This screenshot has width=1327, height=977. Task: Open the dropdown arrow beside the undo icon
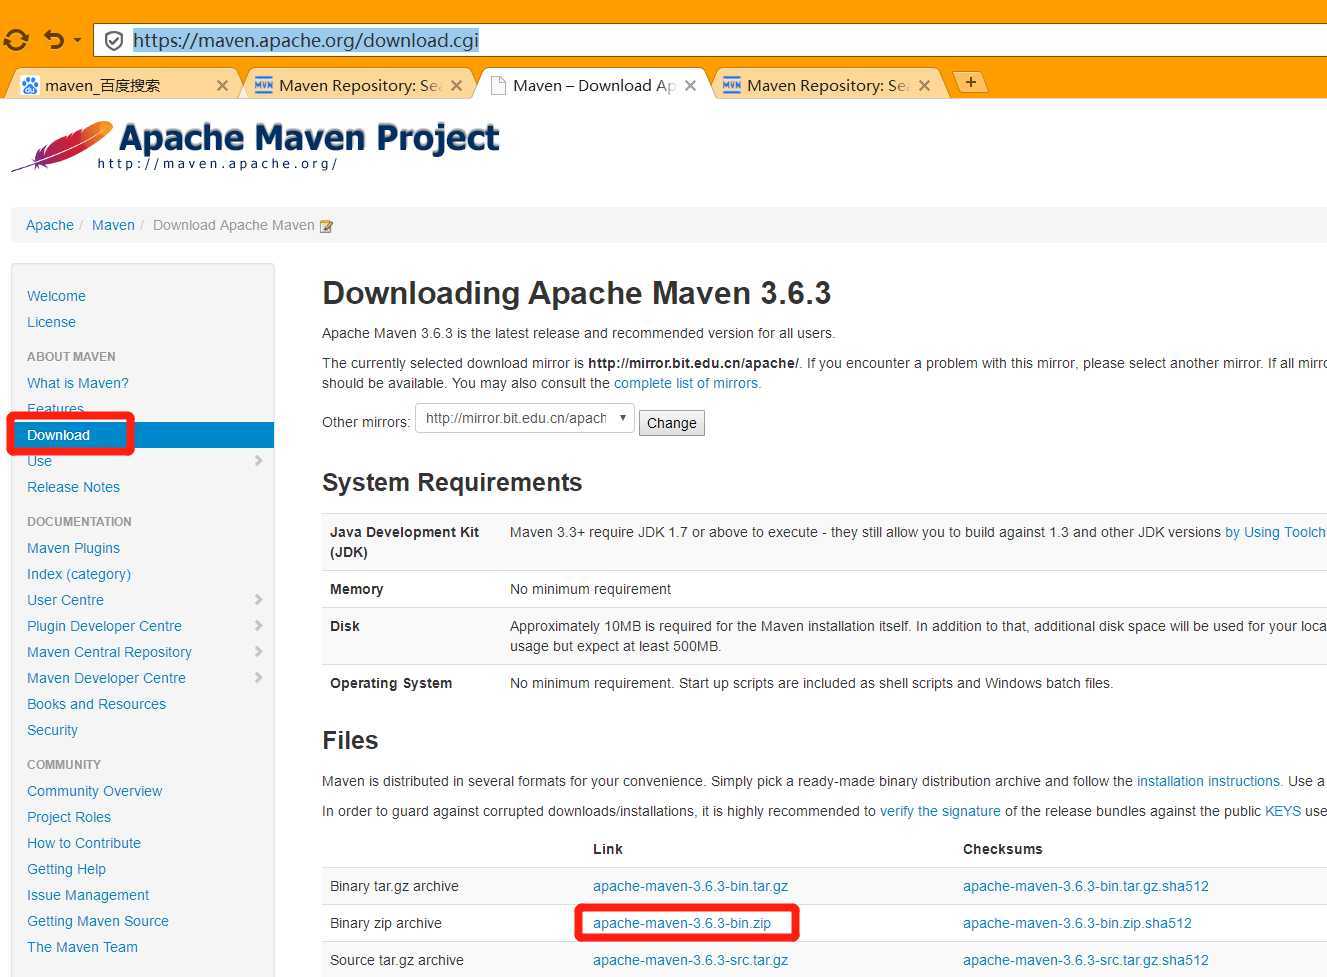[x=77, y=41]
